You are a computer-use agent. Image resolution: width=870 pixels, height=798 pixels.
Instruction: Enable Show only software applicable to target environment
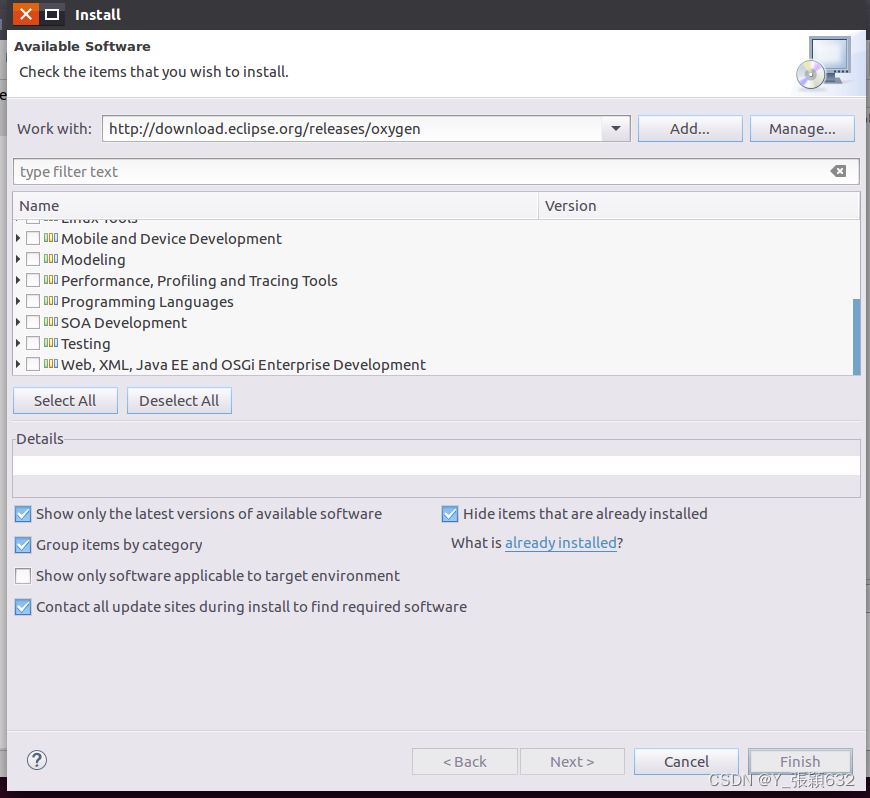(22, 576)
